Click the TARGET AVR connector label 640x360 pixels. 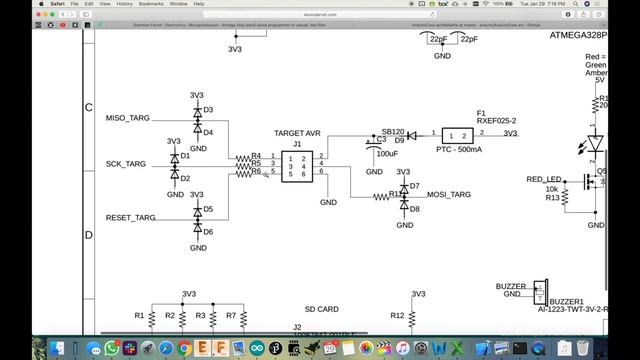(x=297, y=133)
